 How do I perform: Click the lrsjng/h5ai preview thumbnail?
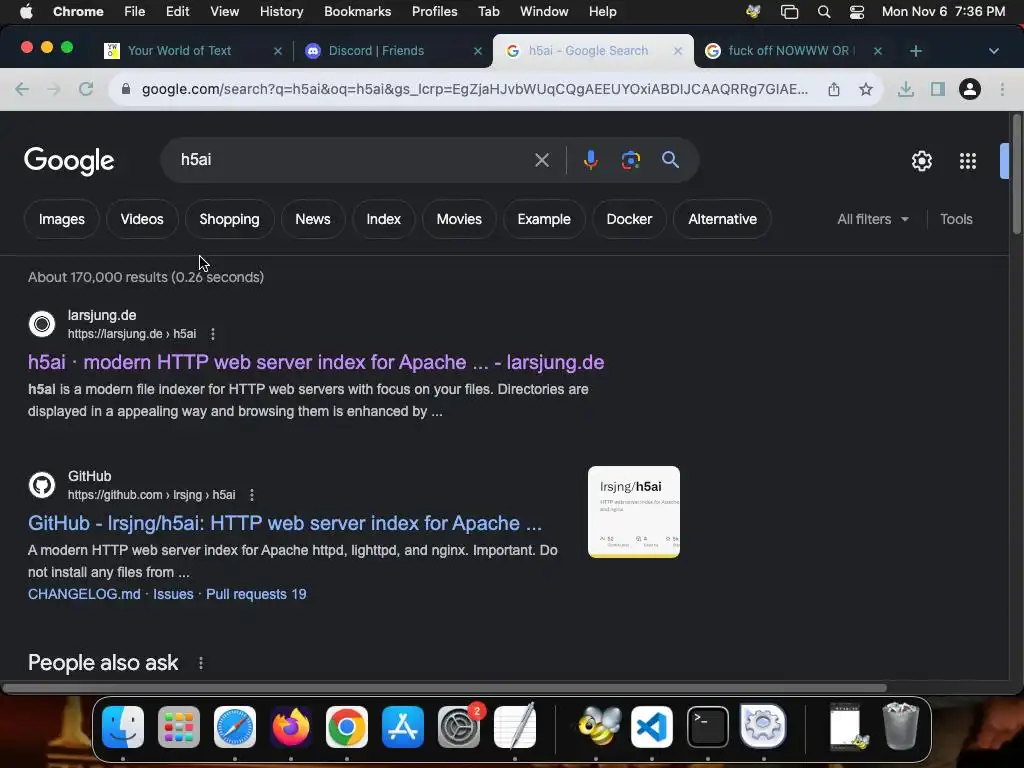click(633, 512)
